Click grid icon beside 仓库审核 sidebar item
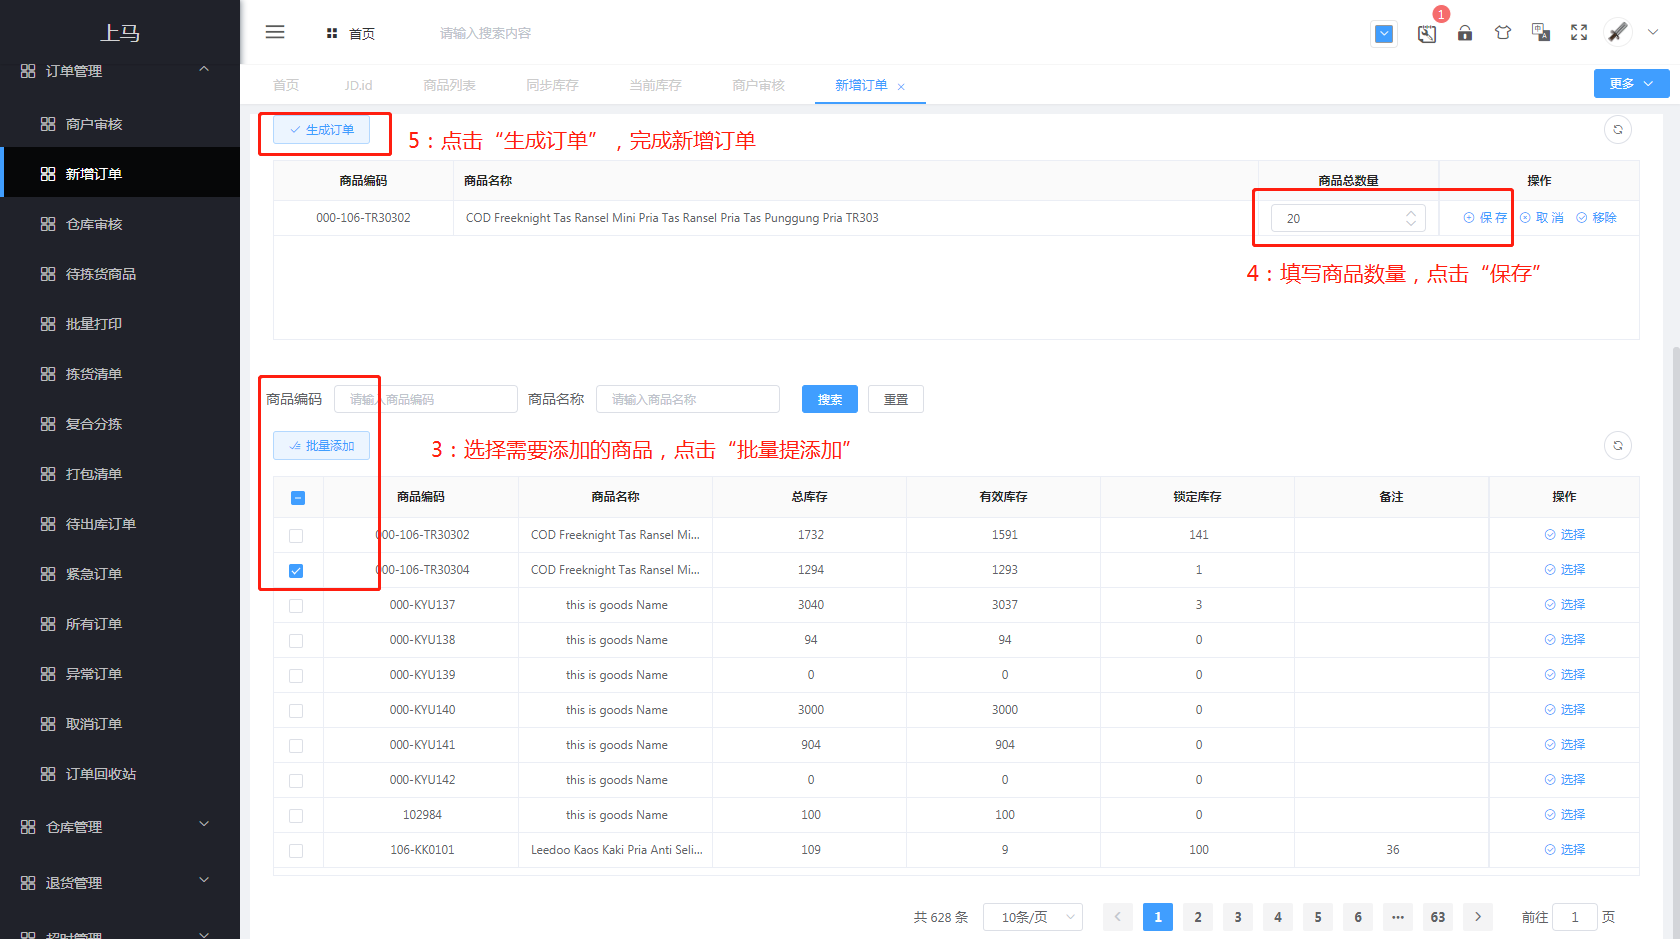Viewport: 1680px width, 939px height. [48, 224]
